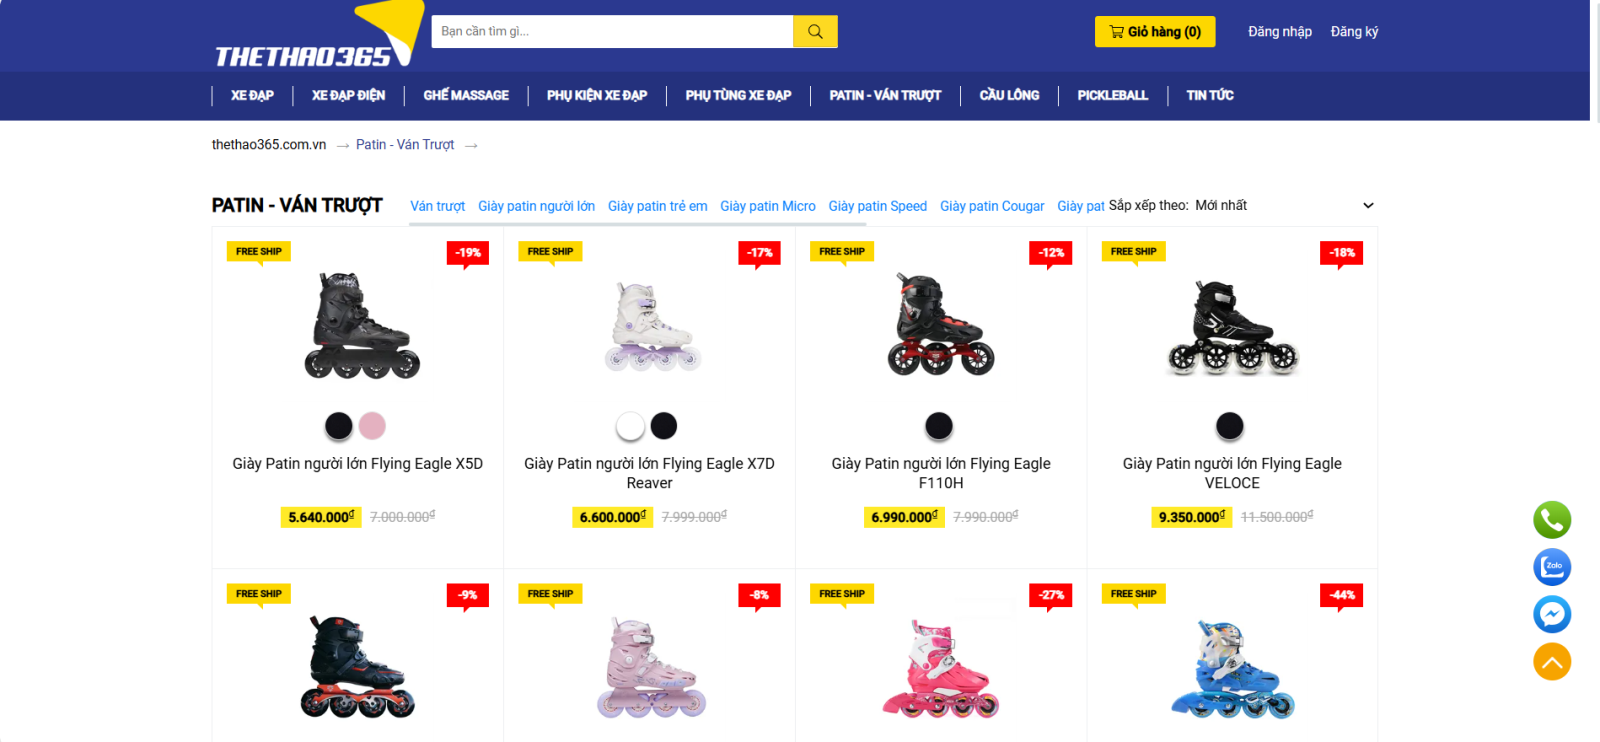Open the GHẾ MASSAGE menu item
Viewport: 1600px width, 742px height.
click(x=466, y=95)
